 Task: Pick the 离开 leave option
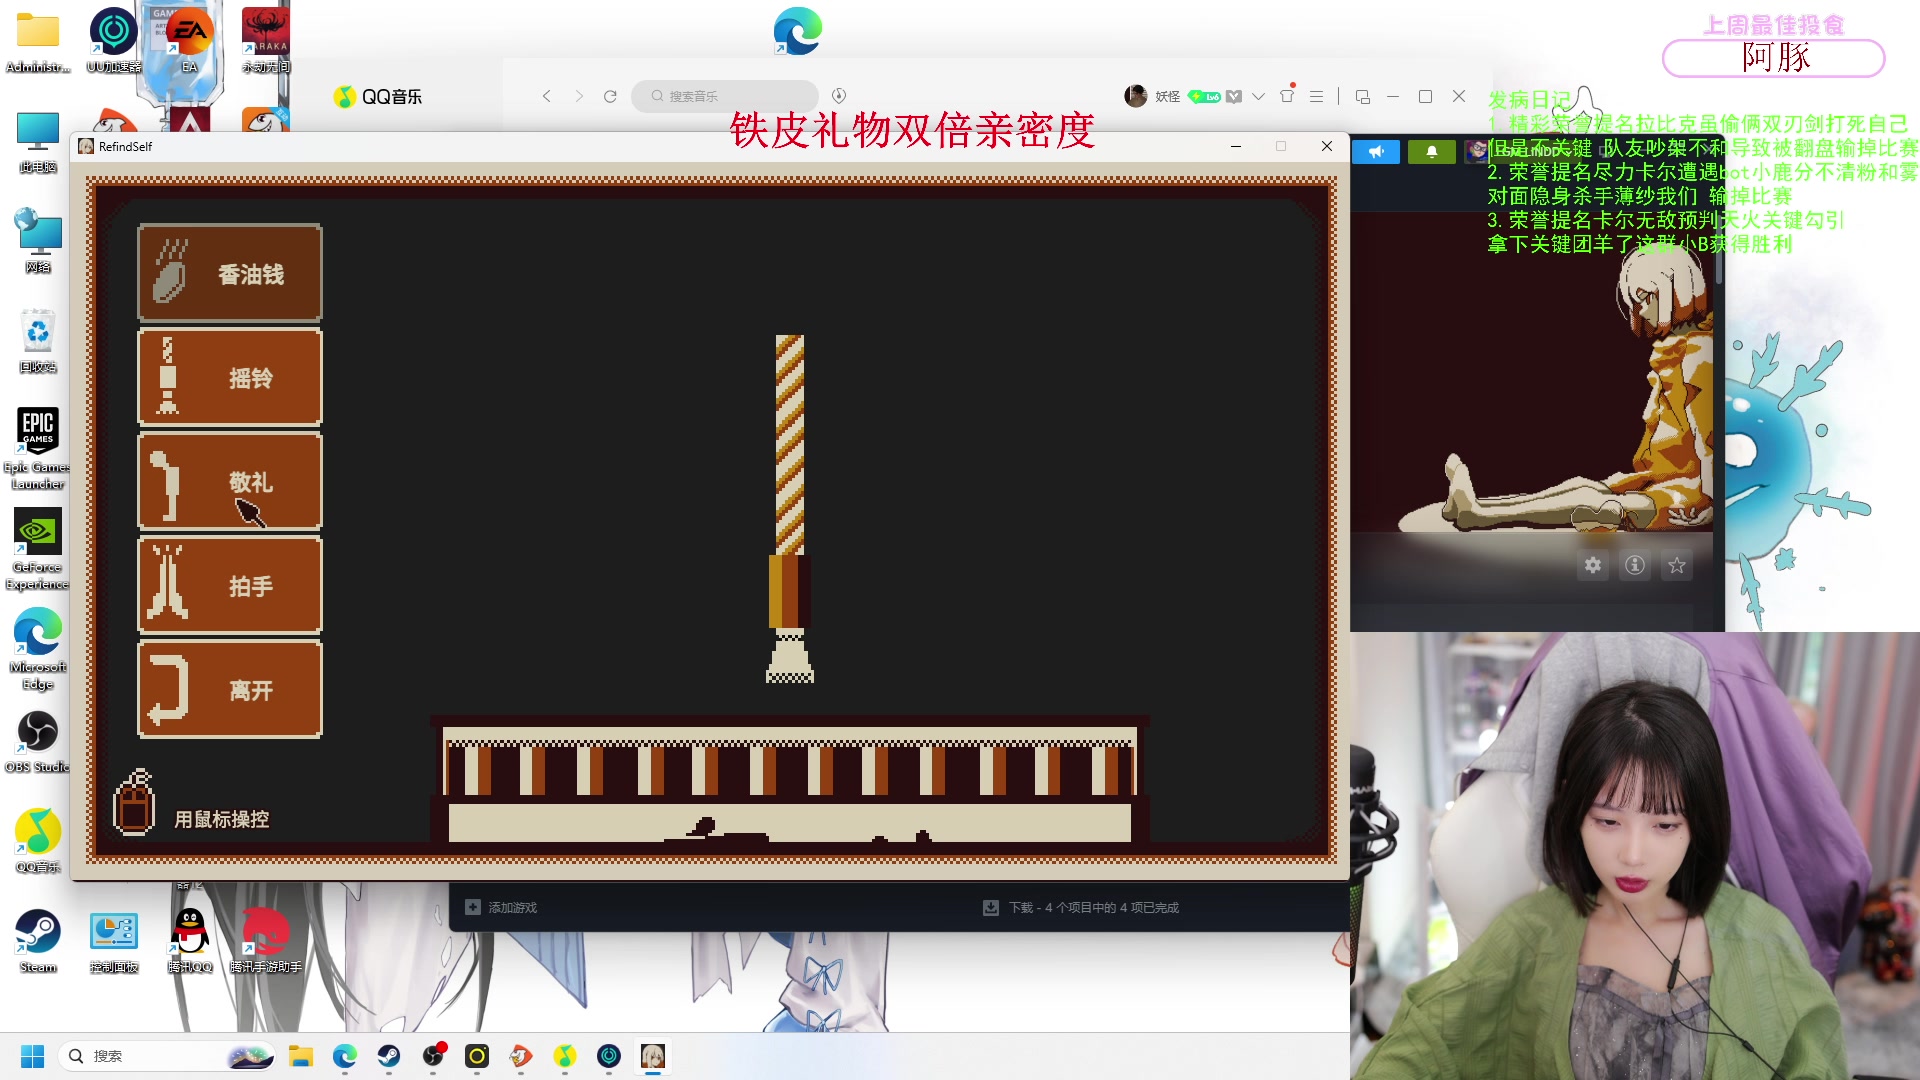(x=230, y=690)
